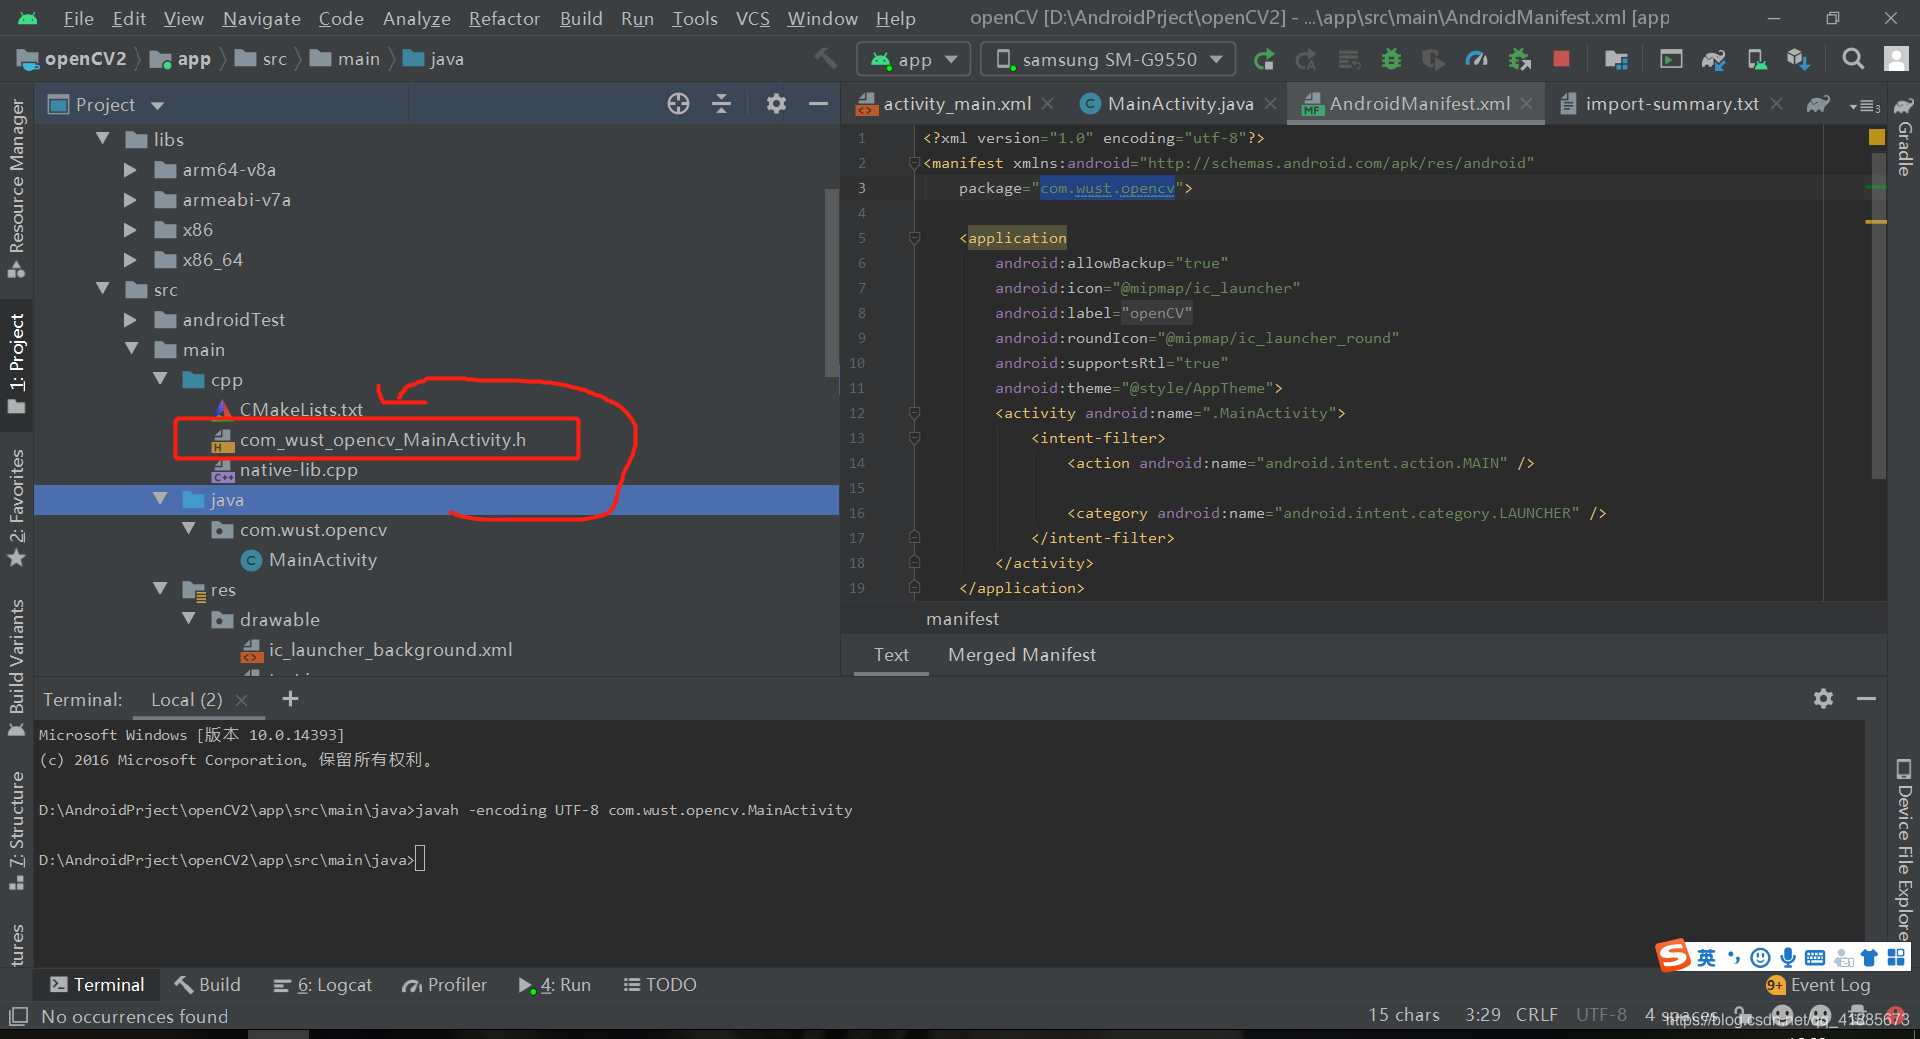Click the plus to start a new Terminal session
Screen dimensions: 1920x1039
(290, 699)
